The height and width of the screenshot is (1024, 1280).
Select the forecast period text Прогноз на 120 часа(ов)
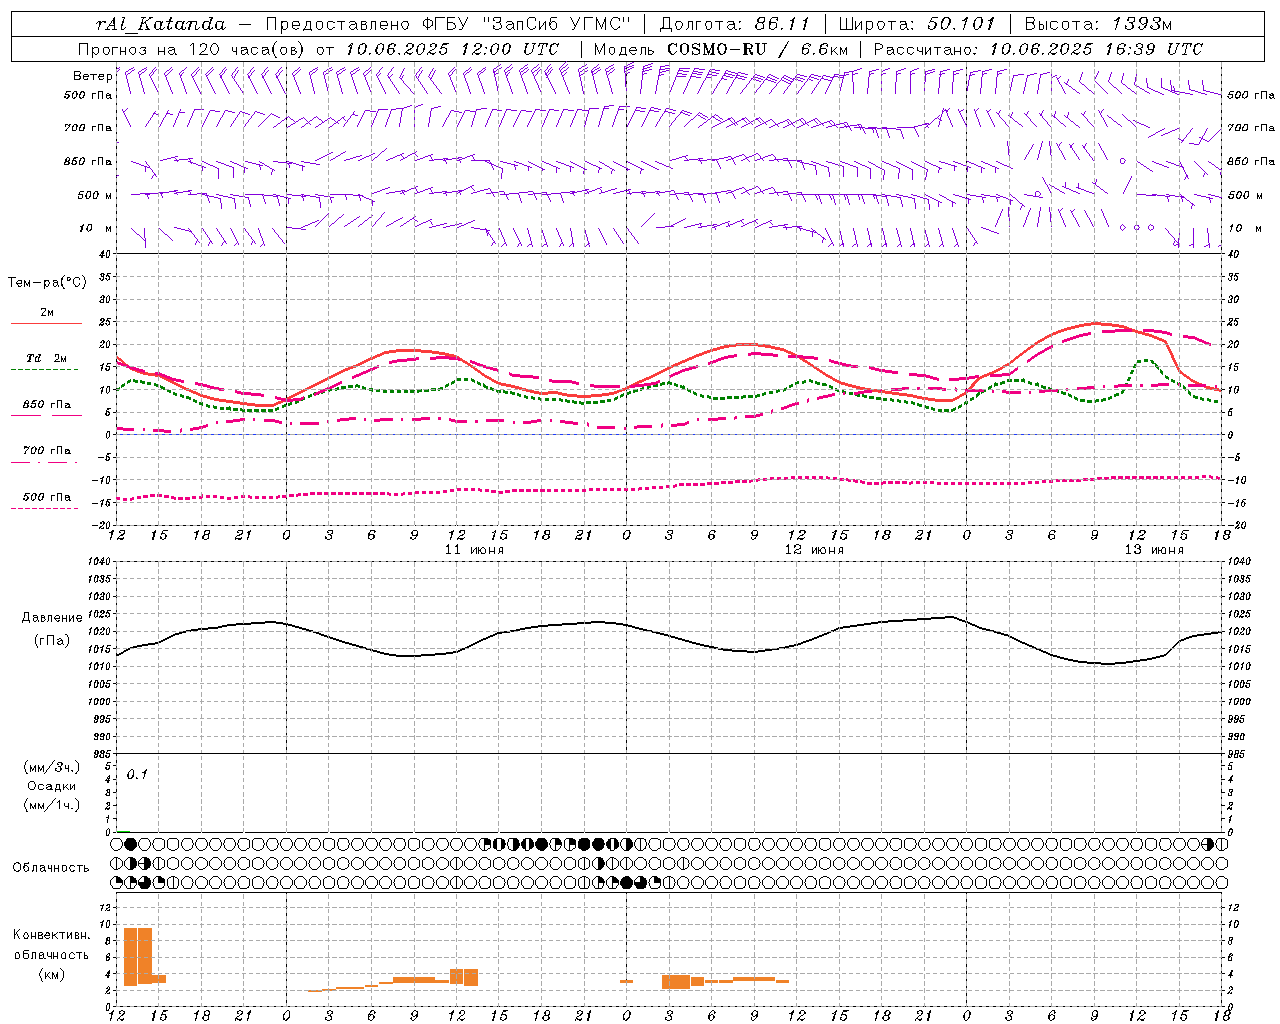tap(192, 49)
